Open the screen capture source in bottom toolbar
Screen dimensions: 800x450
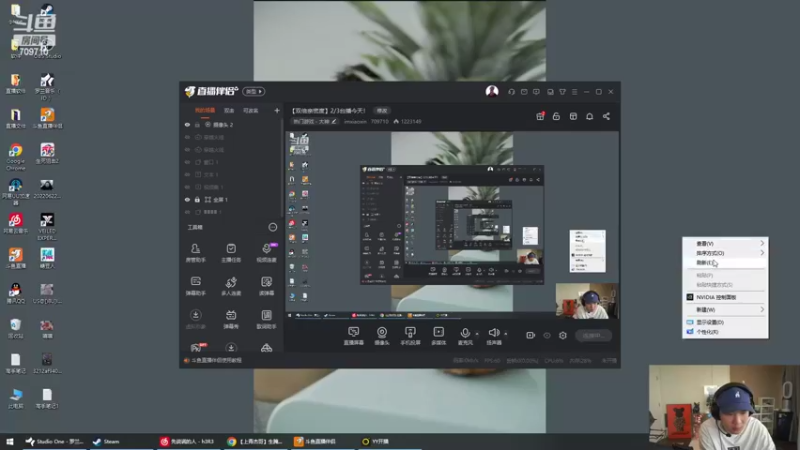coord(353,336)
